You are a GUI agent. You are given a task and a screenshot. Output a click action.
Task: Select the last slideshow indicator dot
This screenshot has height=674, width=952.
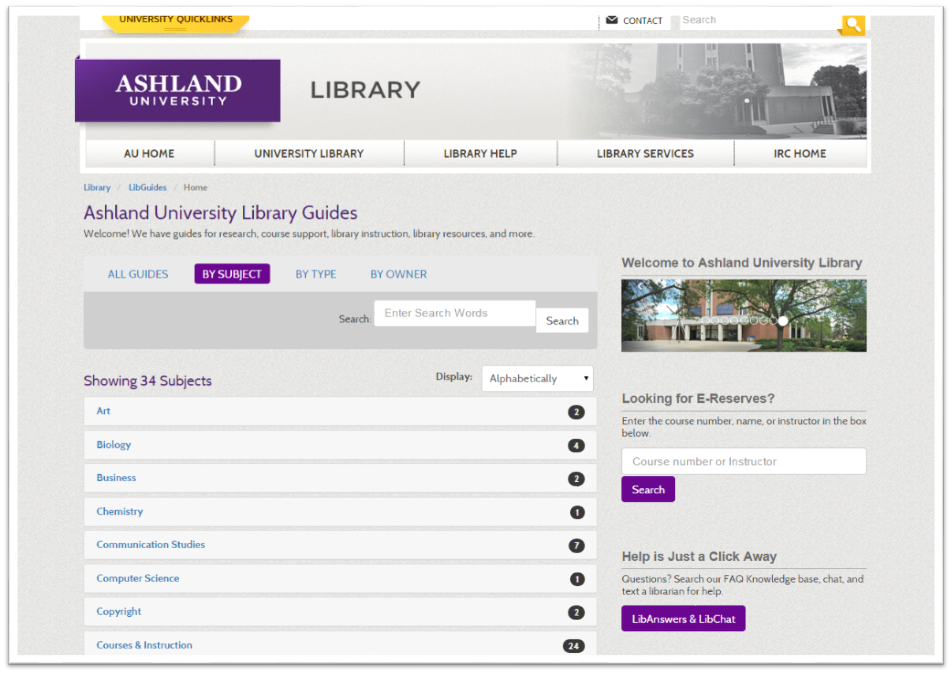pyautogui.click(x=783, y=321)
